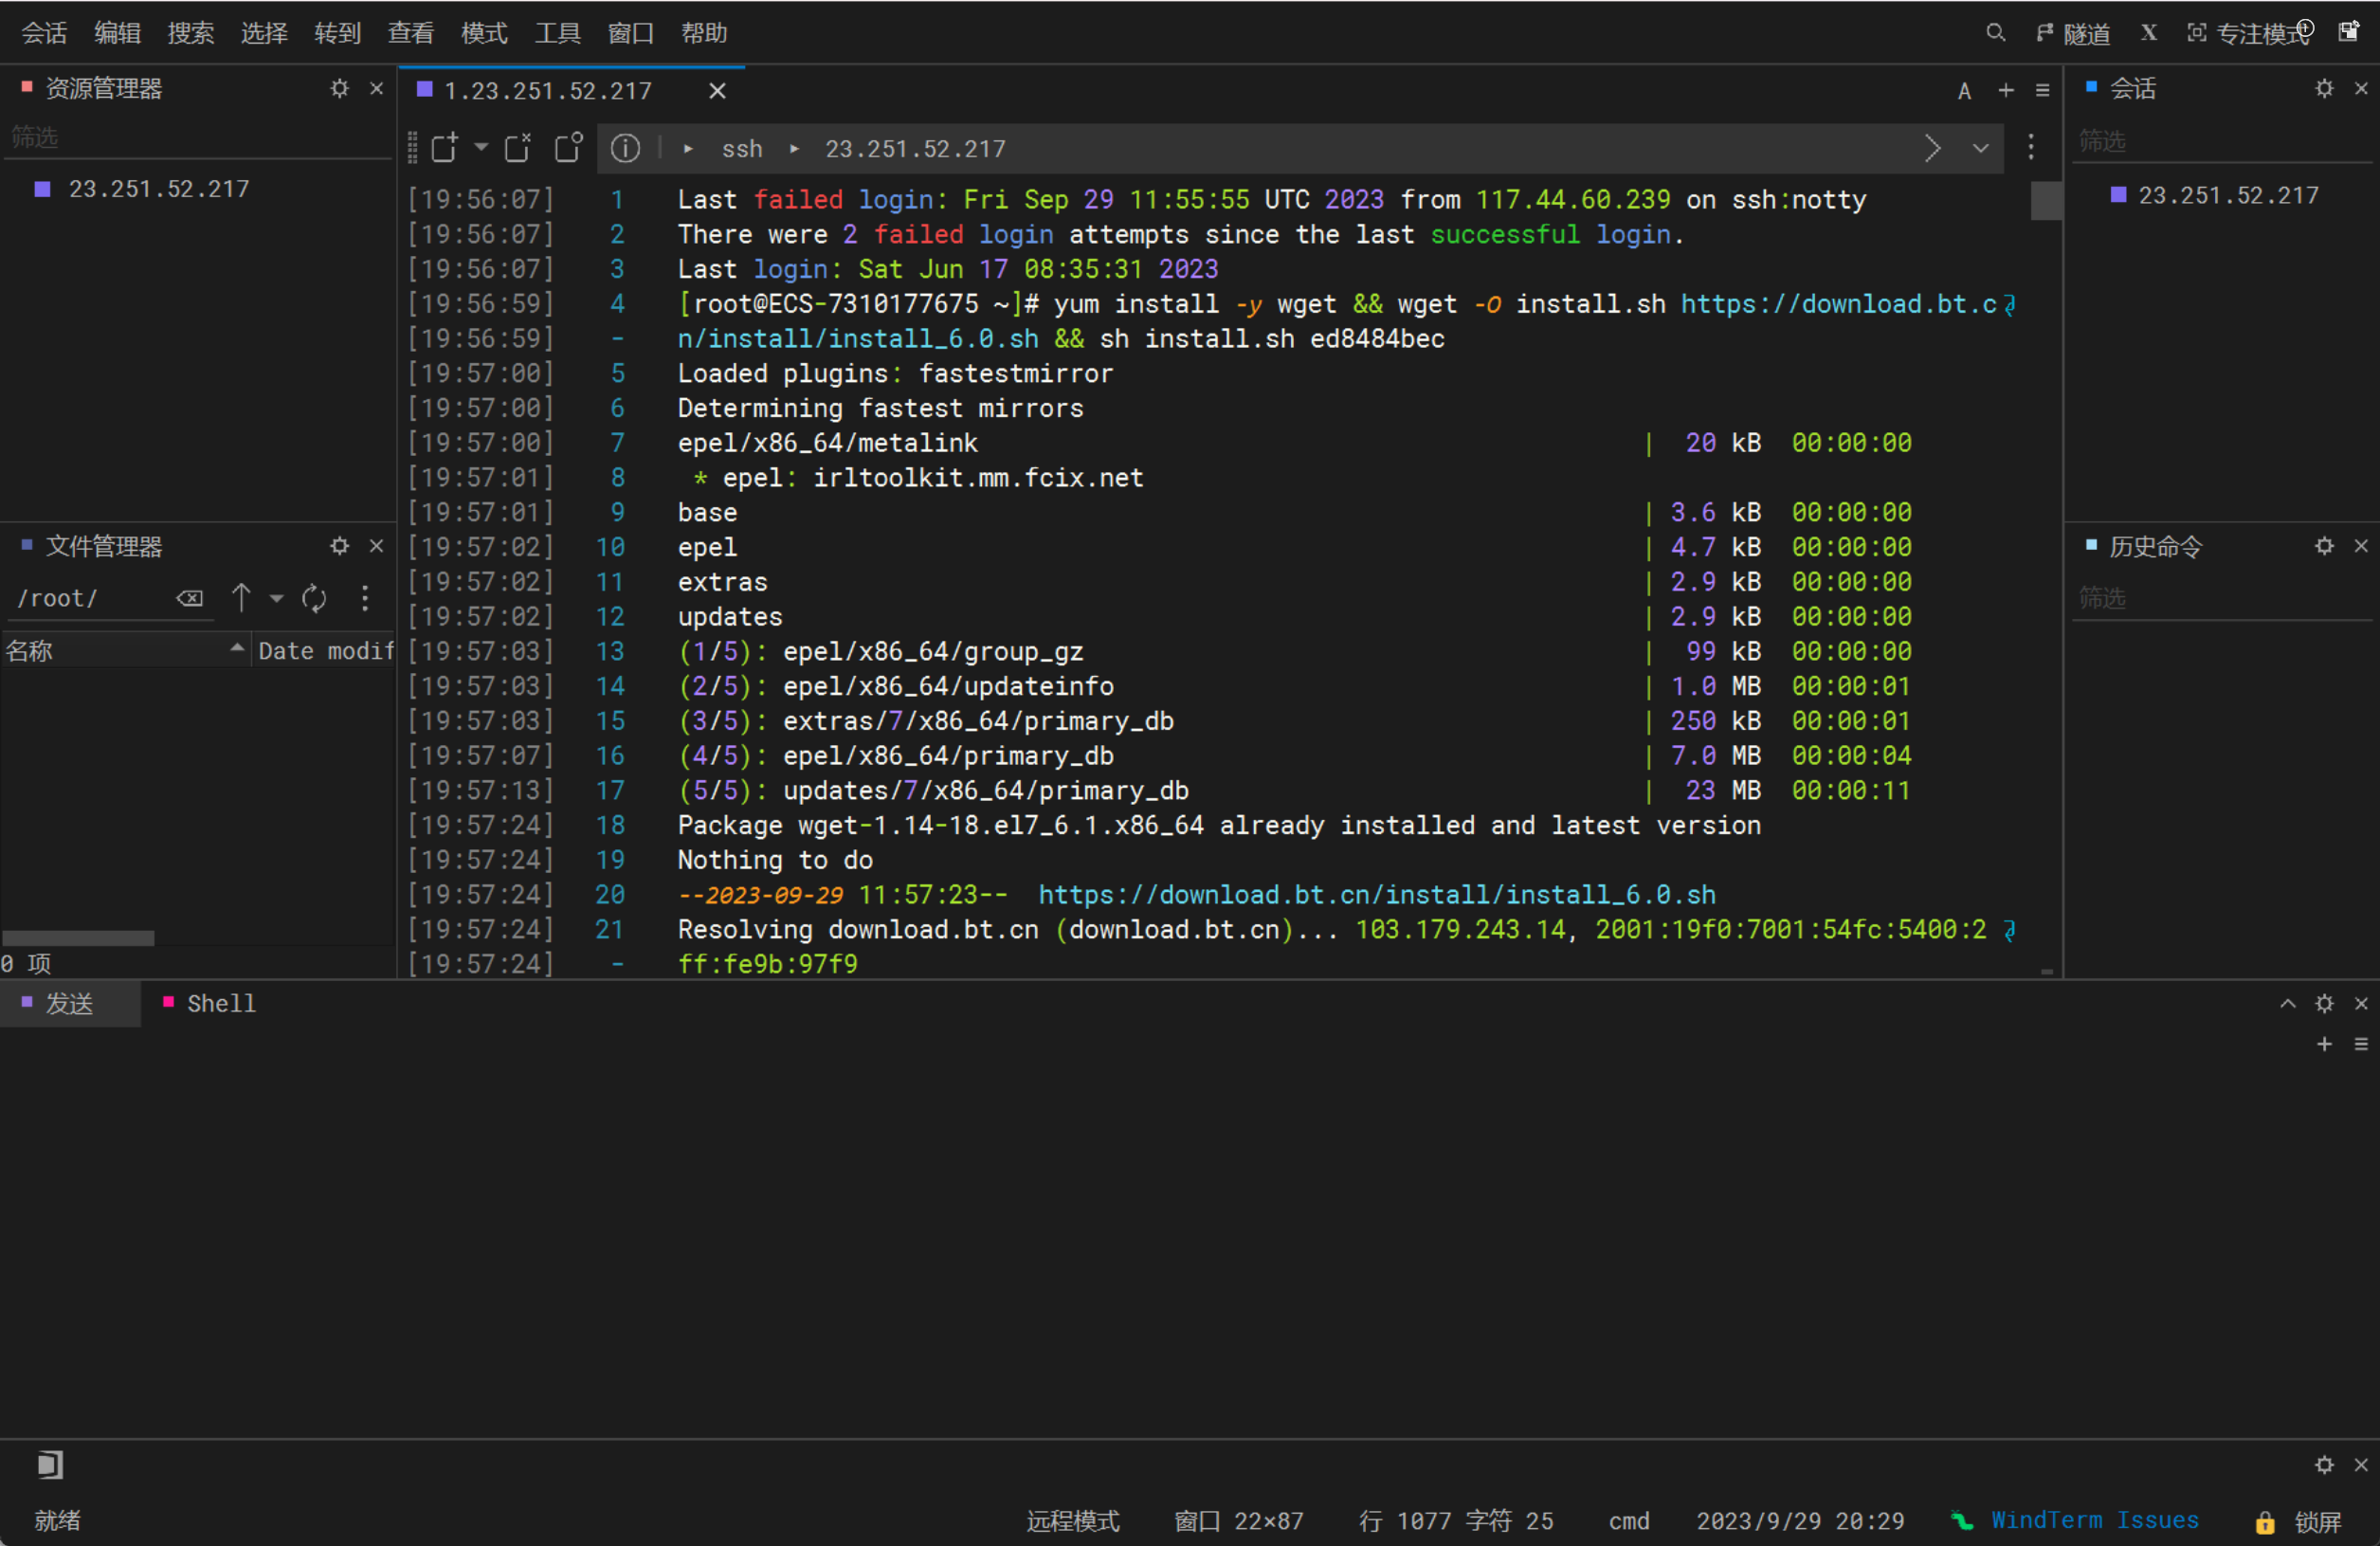Open the 工具 menu
2380x1546 pixels.
pos(557,33)
